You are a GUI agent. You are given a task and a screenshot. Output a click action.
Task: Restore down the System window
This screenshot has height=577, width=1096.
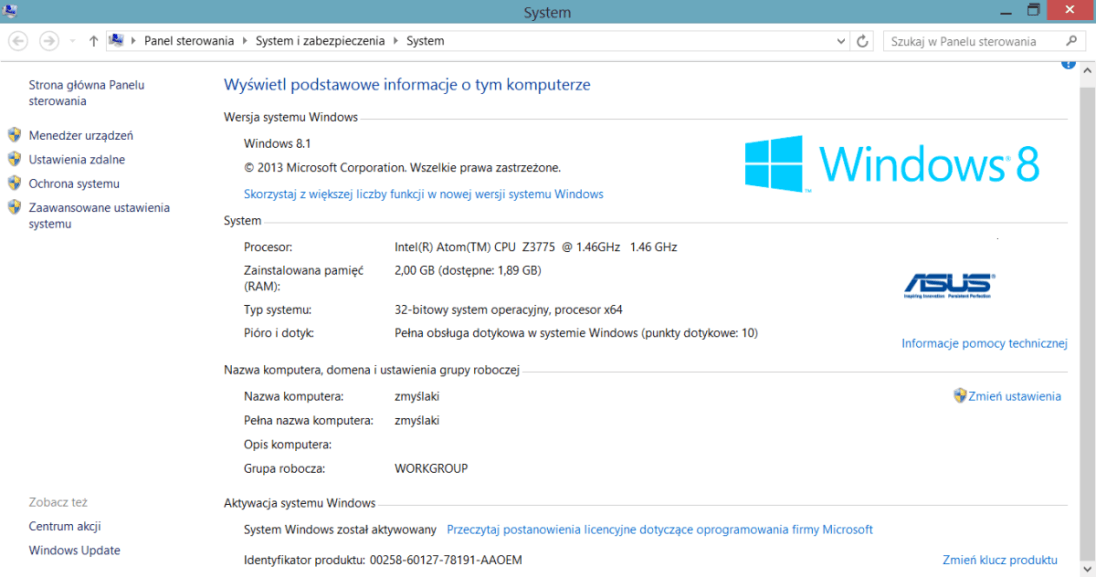click(x=1033, y=10)
